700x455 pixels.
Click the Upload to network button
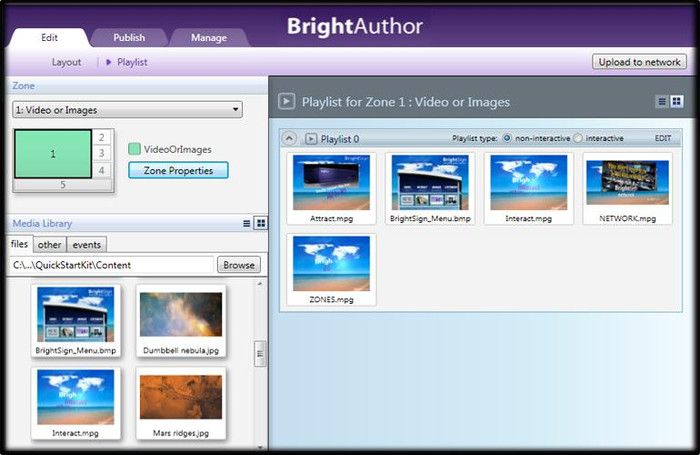click(x=639, y=62)
